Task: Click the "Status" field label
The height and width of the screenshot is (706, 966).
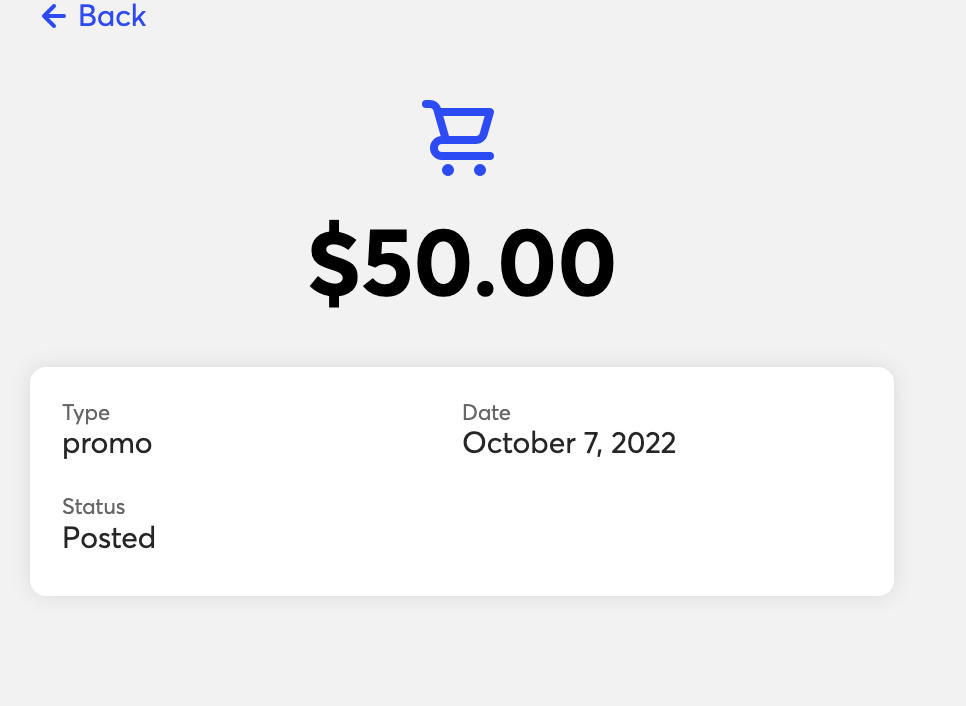Action: pyautogui.click(x=94, y=506)
